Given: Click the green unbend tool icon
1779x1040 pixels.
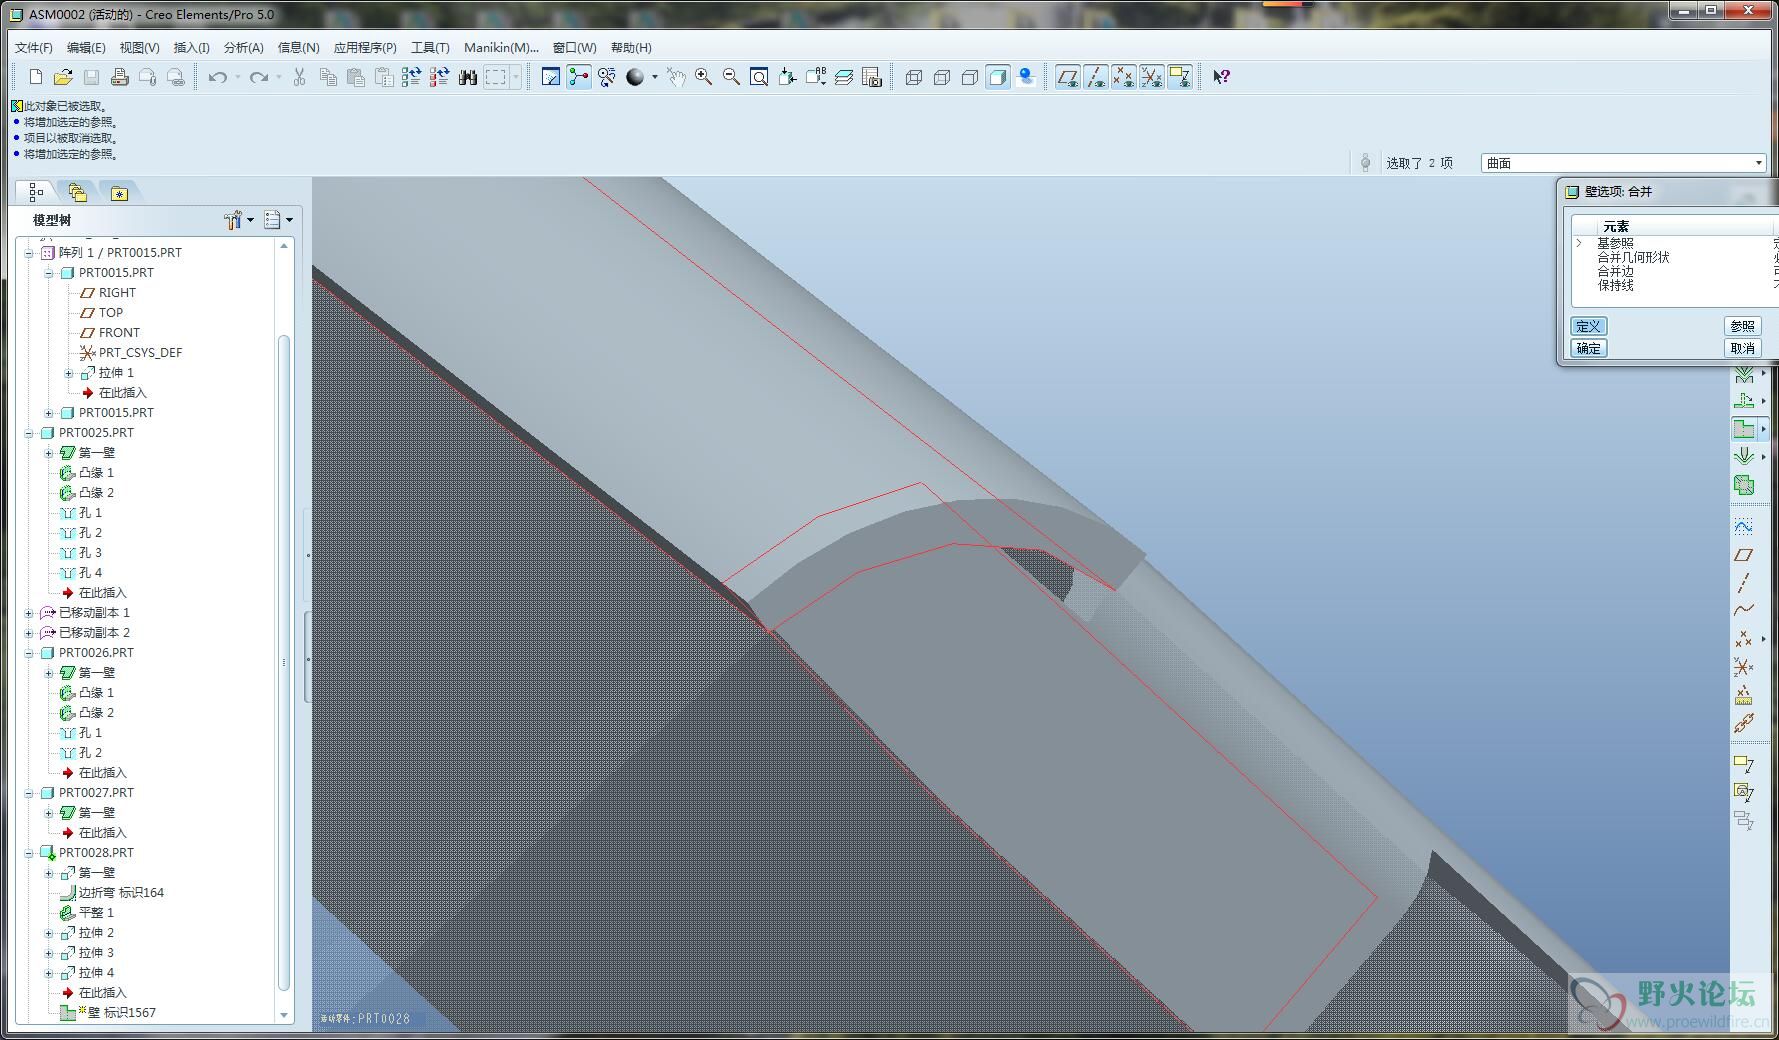Looking at the screenshot, I should pos(1744,400).
